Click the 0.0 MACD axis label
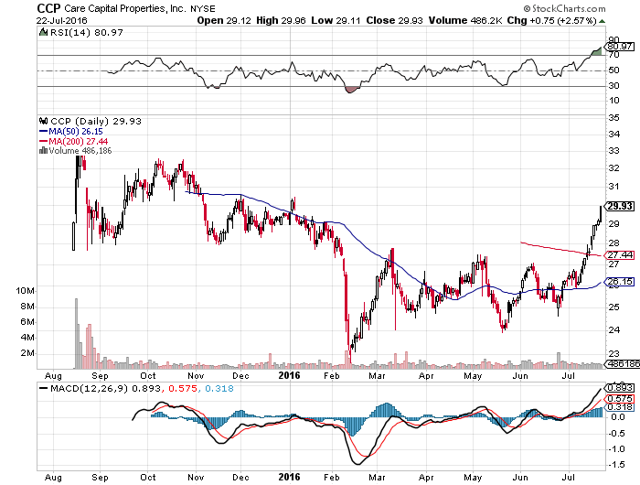640x485 pixels. point(618,417)
